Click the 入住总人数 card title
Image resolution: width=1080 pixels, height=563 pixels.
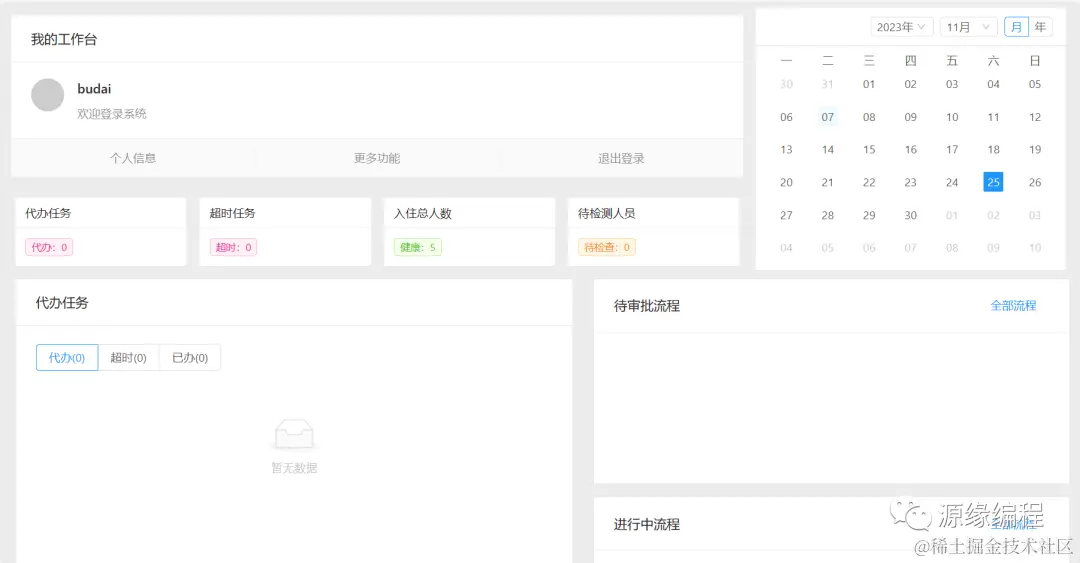click(x=423, y=214)
